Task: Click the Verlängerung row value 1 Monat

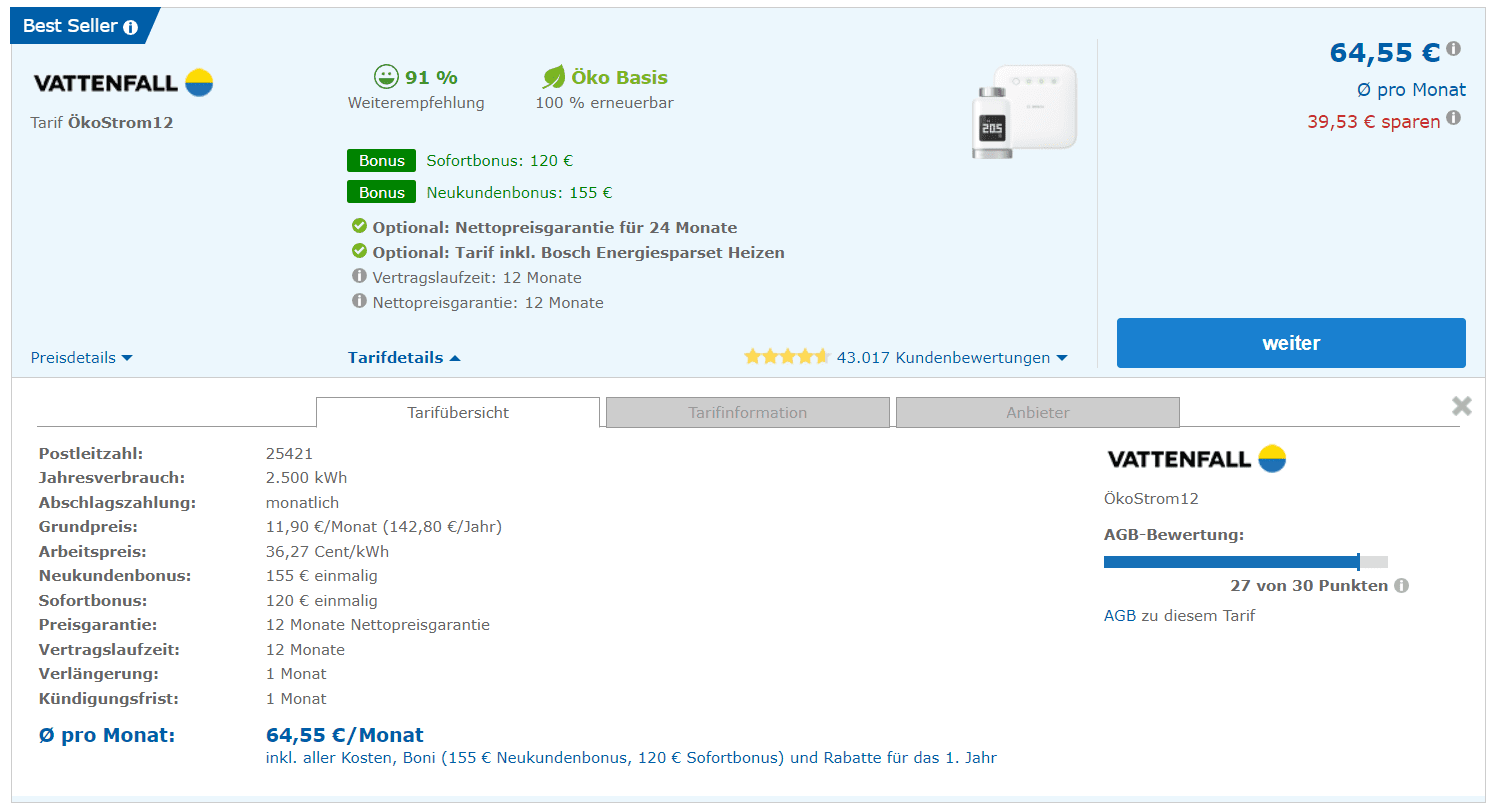Action: [x=296, y=674]
